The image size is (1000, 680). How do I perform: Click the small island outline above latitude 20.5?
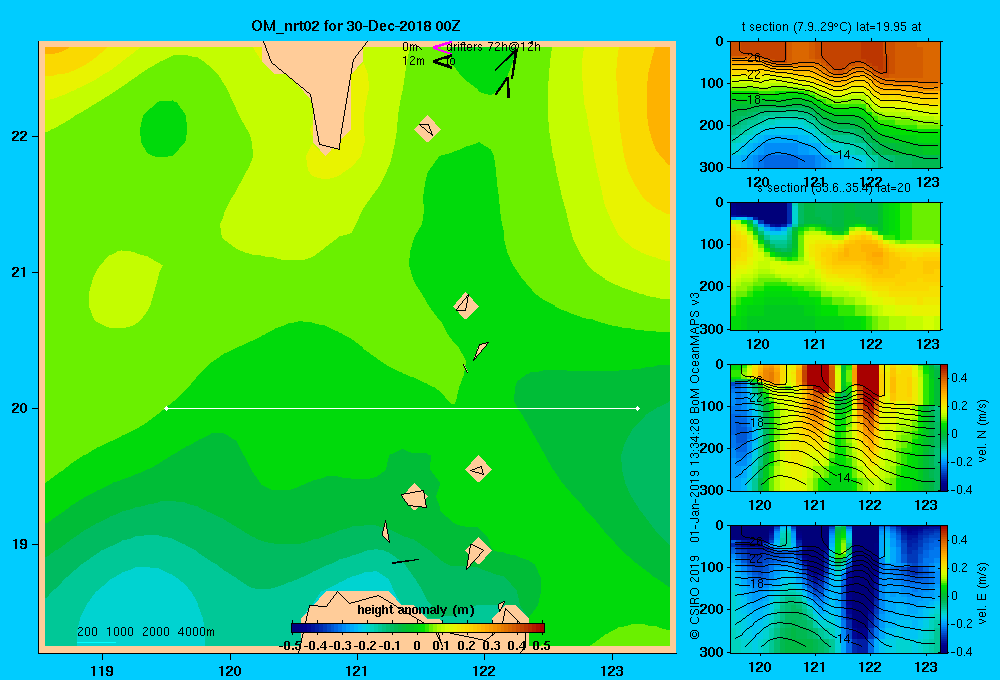point(481,350)
